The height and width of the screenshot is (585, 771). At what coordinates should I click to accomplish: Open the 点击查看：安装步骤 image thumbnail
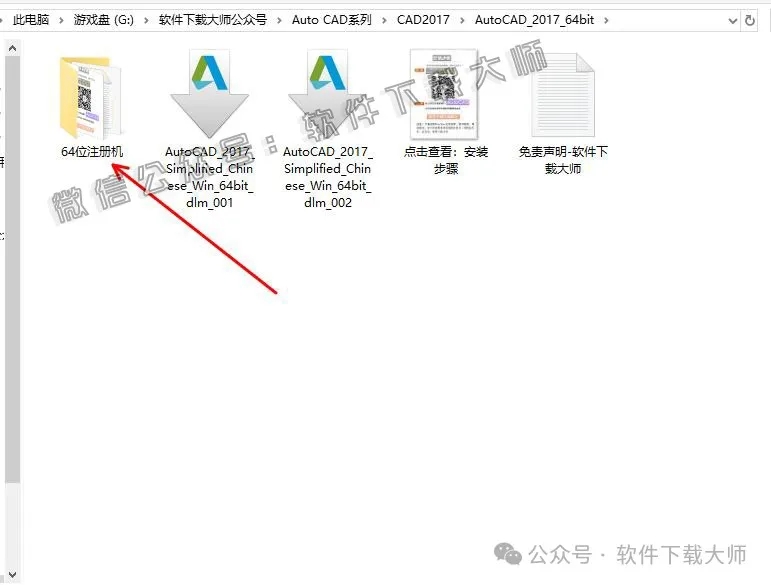(x=445, y=94)
